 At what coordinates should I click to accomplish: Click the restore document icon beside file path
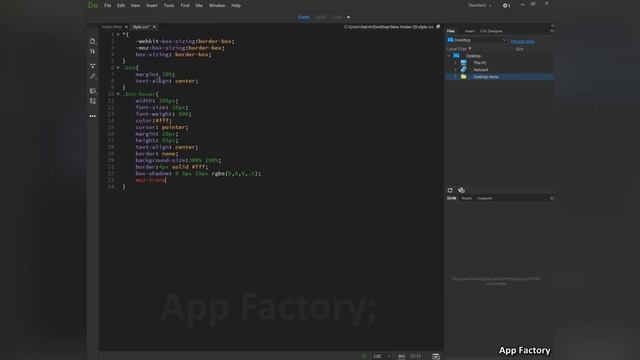[x=438, y=27]
